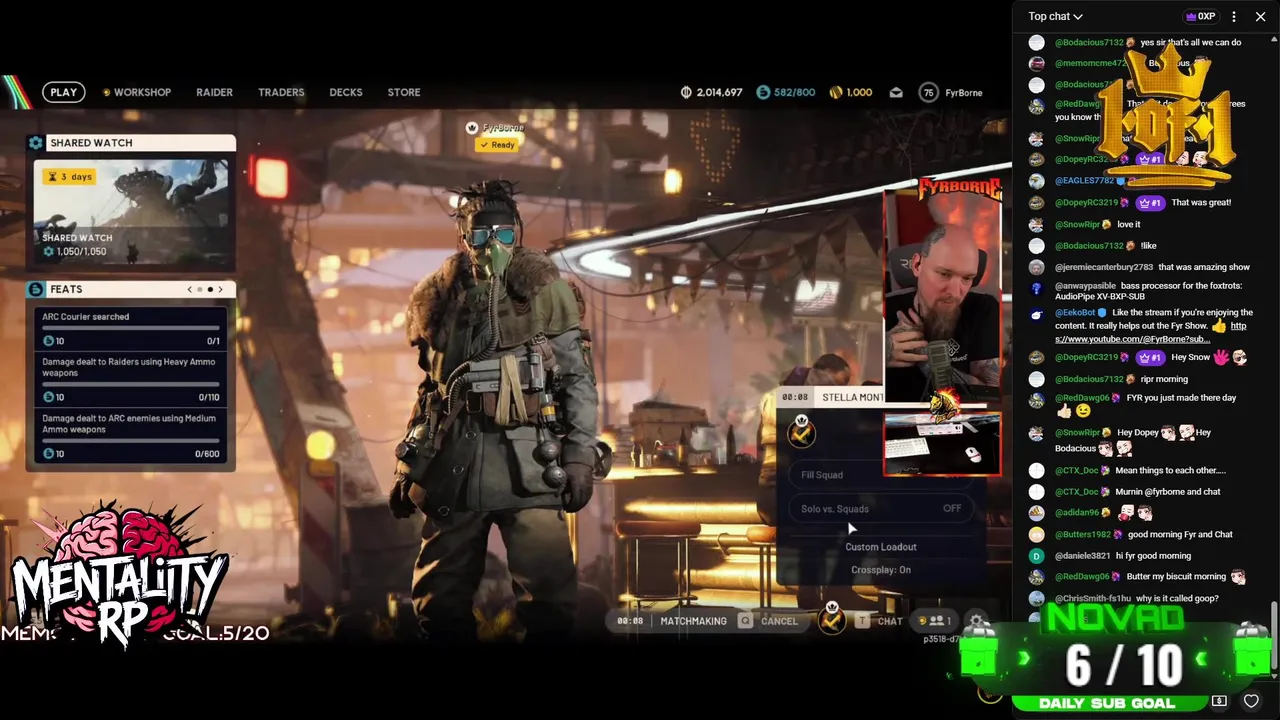Click the Feats panel header icon
1280x720 pixels.
36,289
